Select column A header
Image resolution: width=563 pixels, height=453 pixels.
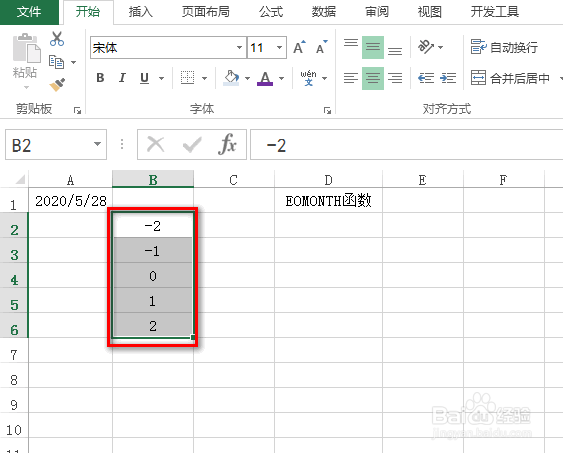[70, 179]
